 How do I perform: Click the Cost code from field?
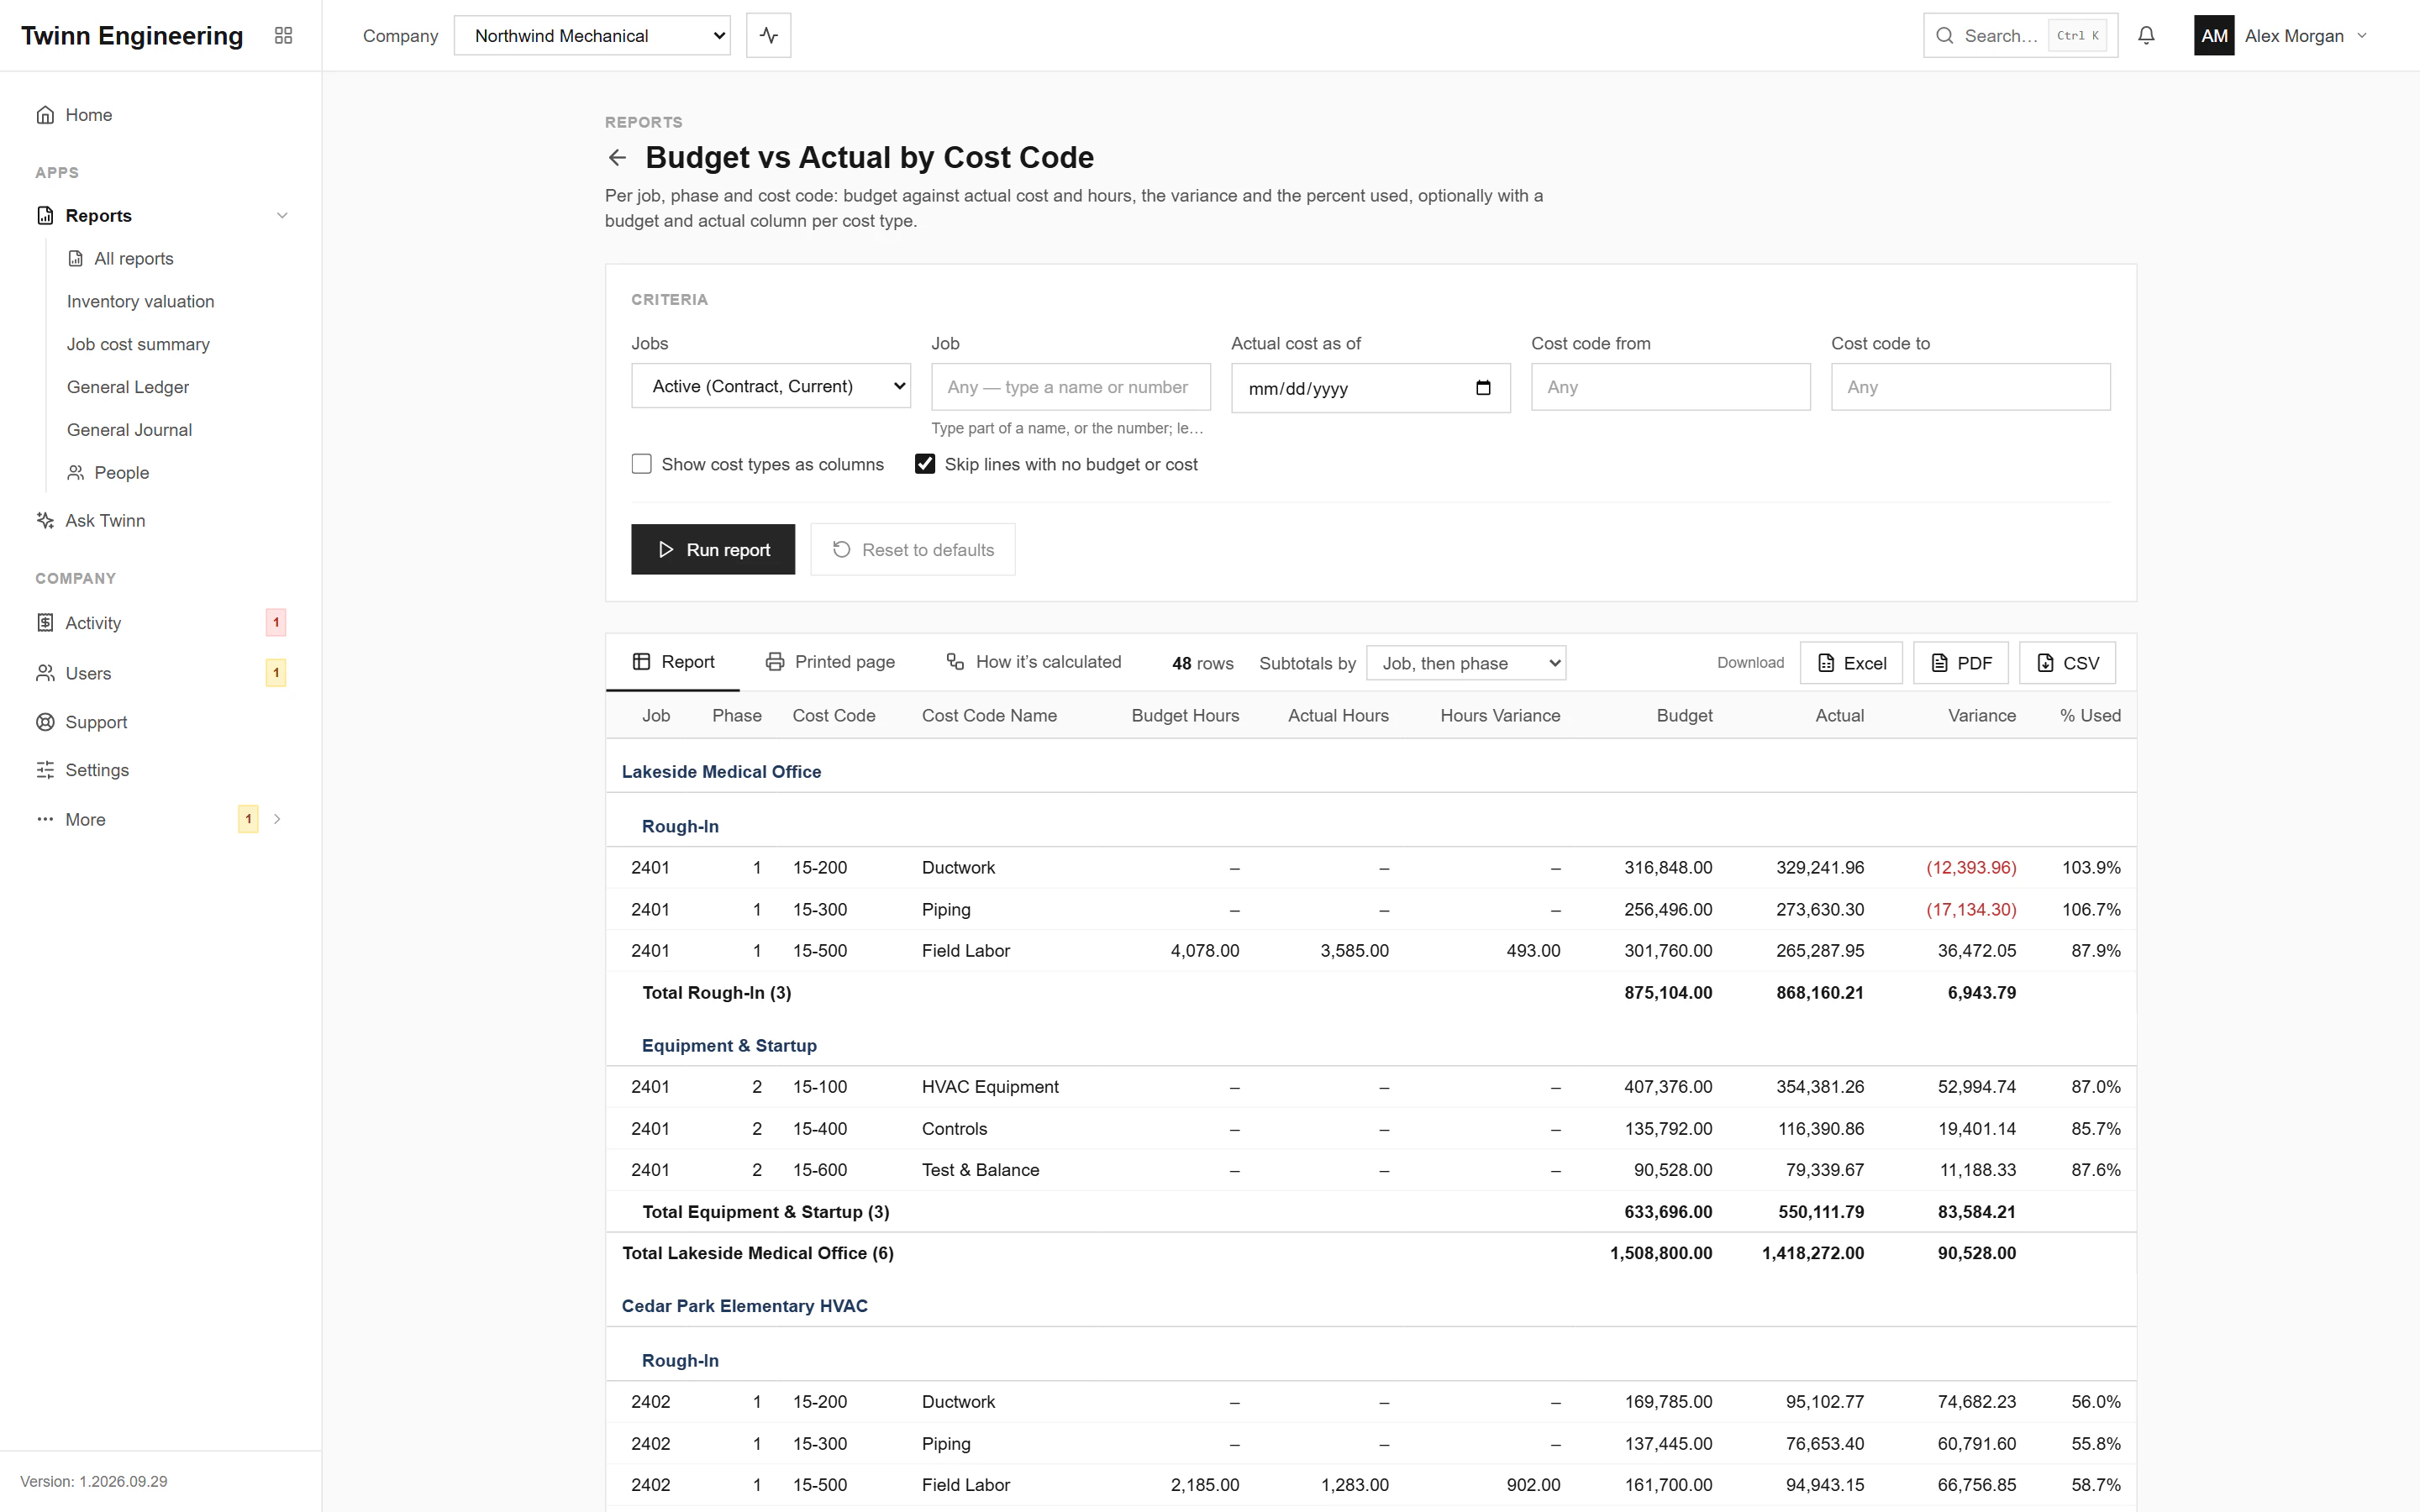(1671, 387)
